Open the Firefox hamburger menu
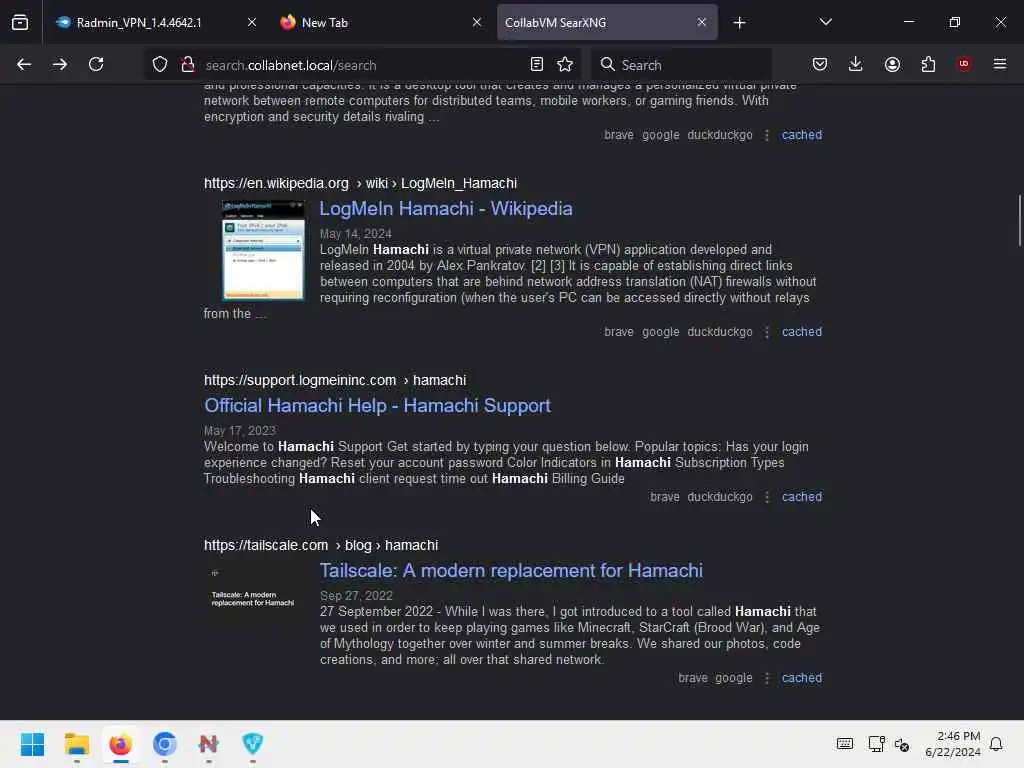This screenshot has height=768, width=1024. [x=1000, y=64]
